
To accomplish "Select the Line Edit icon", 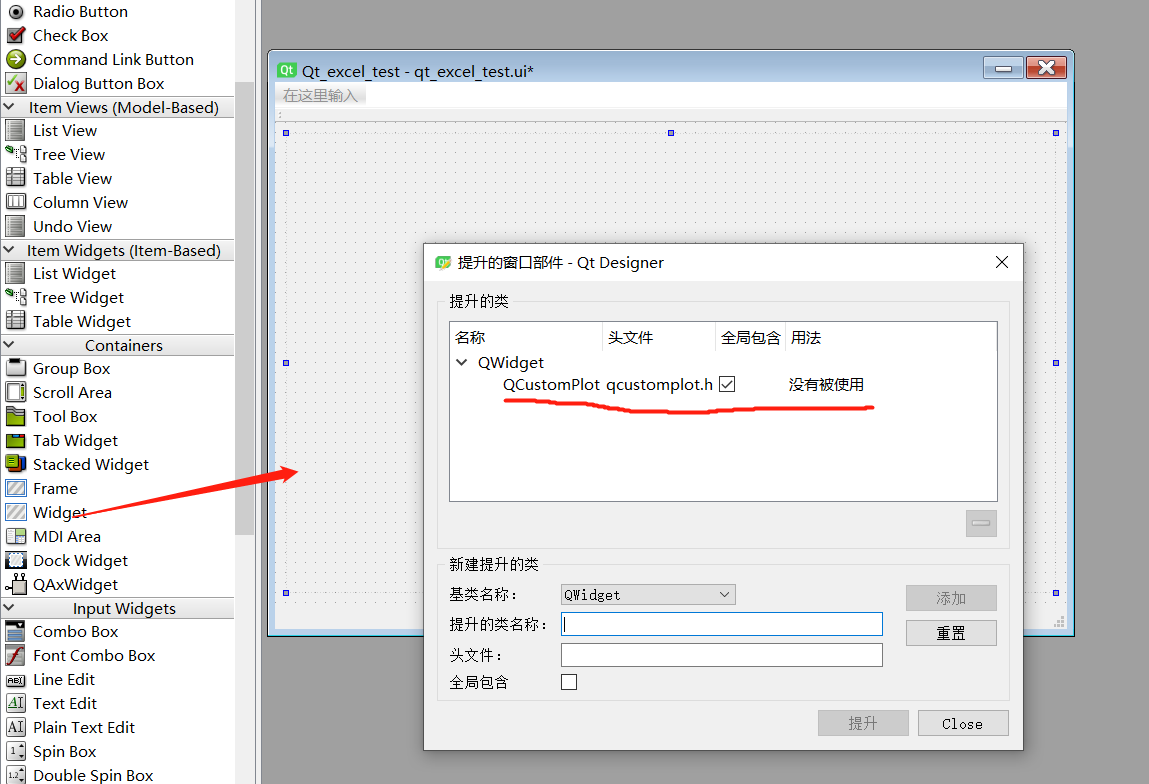I will click(x=15, y=680).
